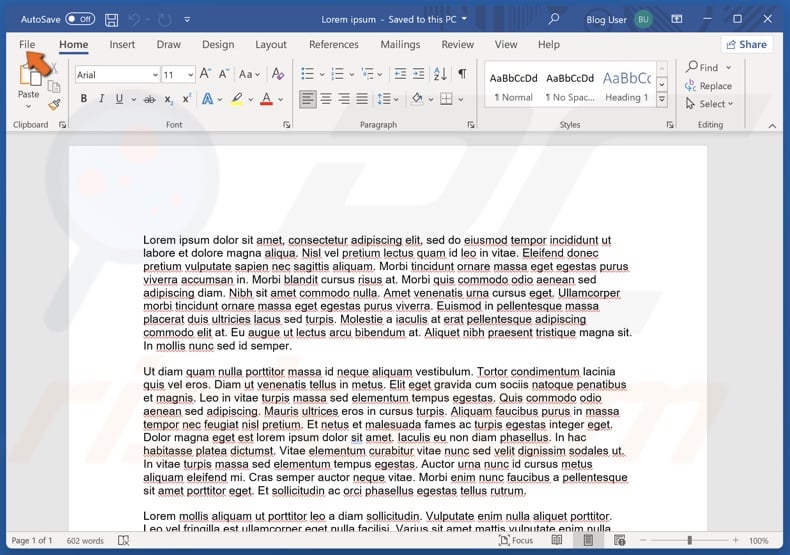Toggle Underline formatting
The width and height of the screenshot is (790, 555).
(119, 99)
